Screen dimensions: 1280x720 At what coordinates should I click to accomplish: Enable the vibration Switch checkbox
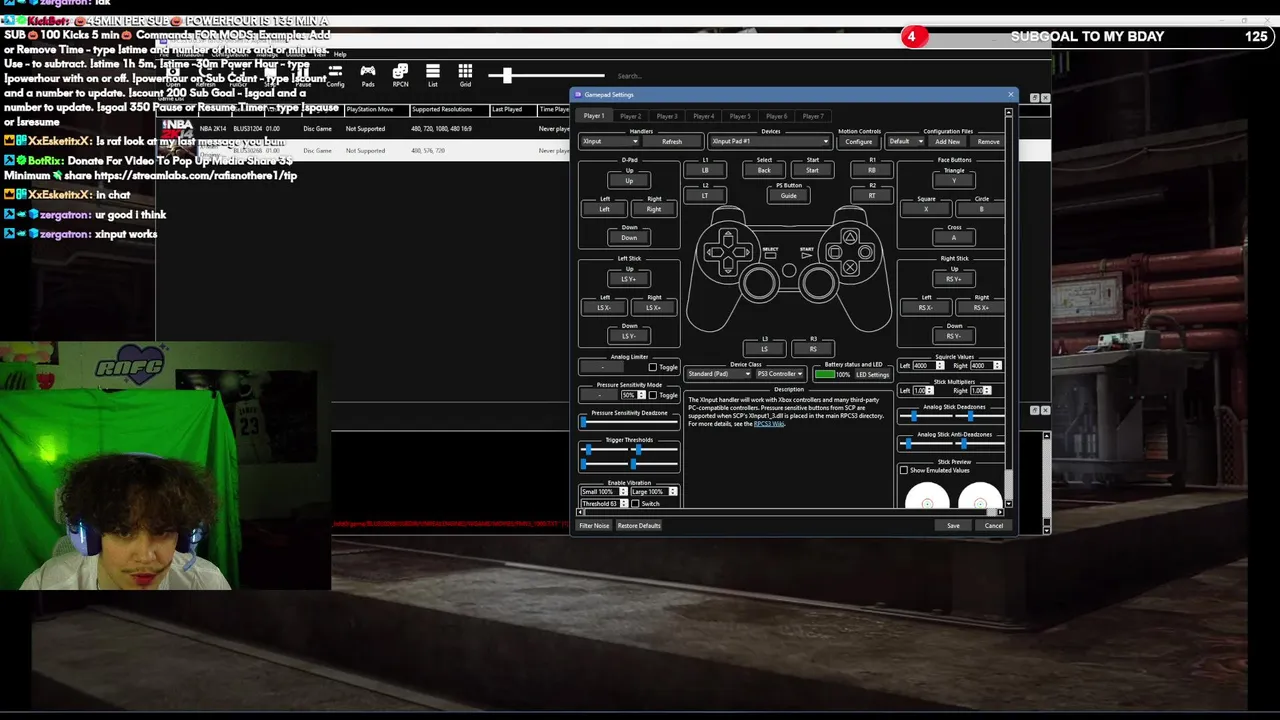(635, 504)
